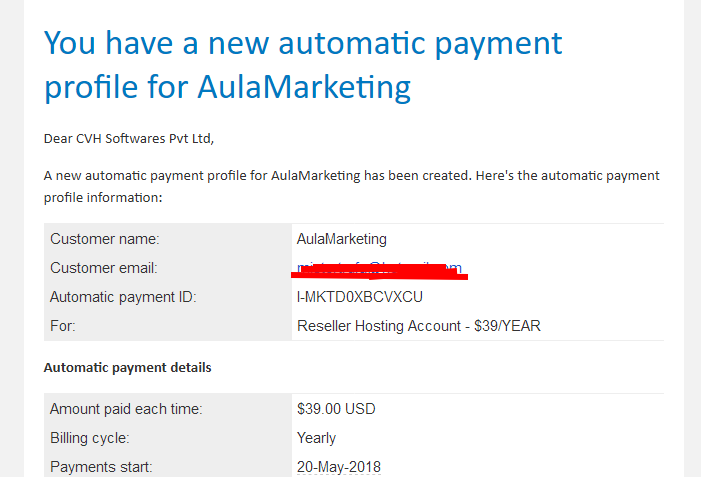Click the Yearly billing cycle value

coord(316,438)
